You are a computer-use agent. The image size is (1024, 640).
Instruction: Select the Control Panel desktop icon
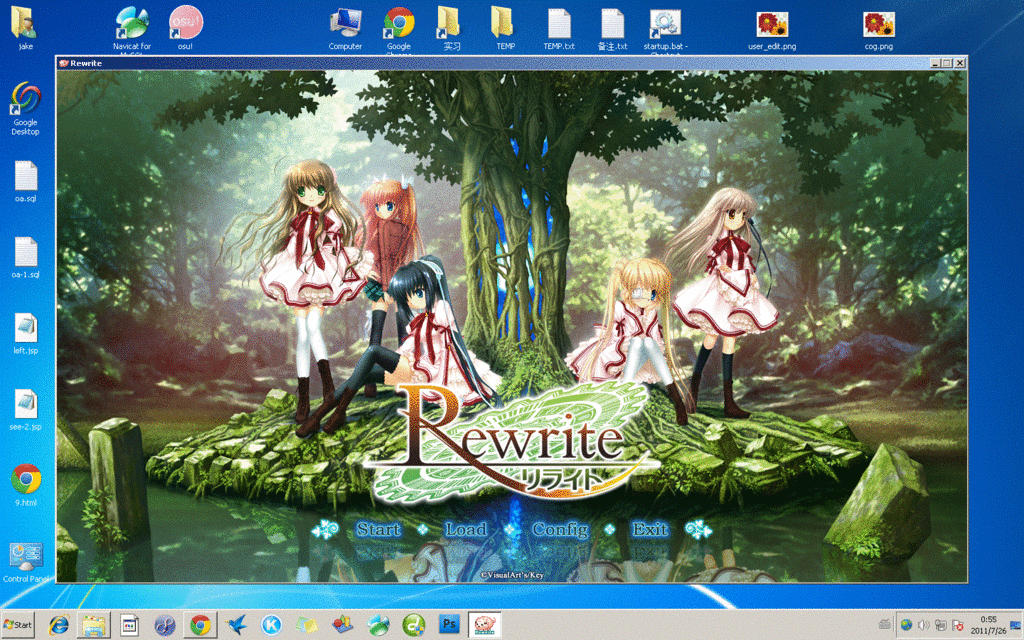(x=25, y=562)
